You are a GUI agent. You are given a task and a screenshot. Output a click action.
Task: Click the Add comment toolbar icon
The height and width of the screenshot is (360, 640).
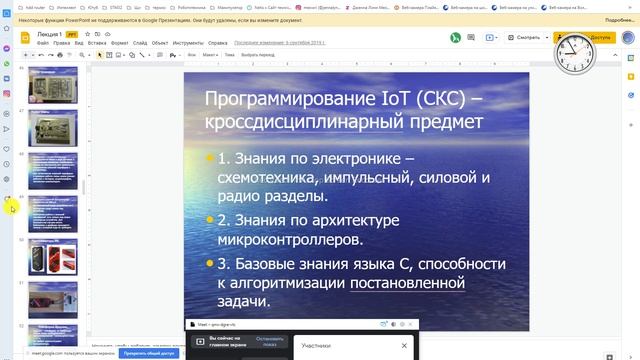pyautogui.click(x=160, y=55)
